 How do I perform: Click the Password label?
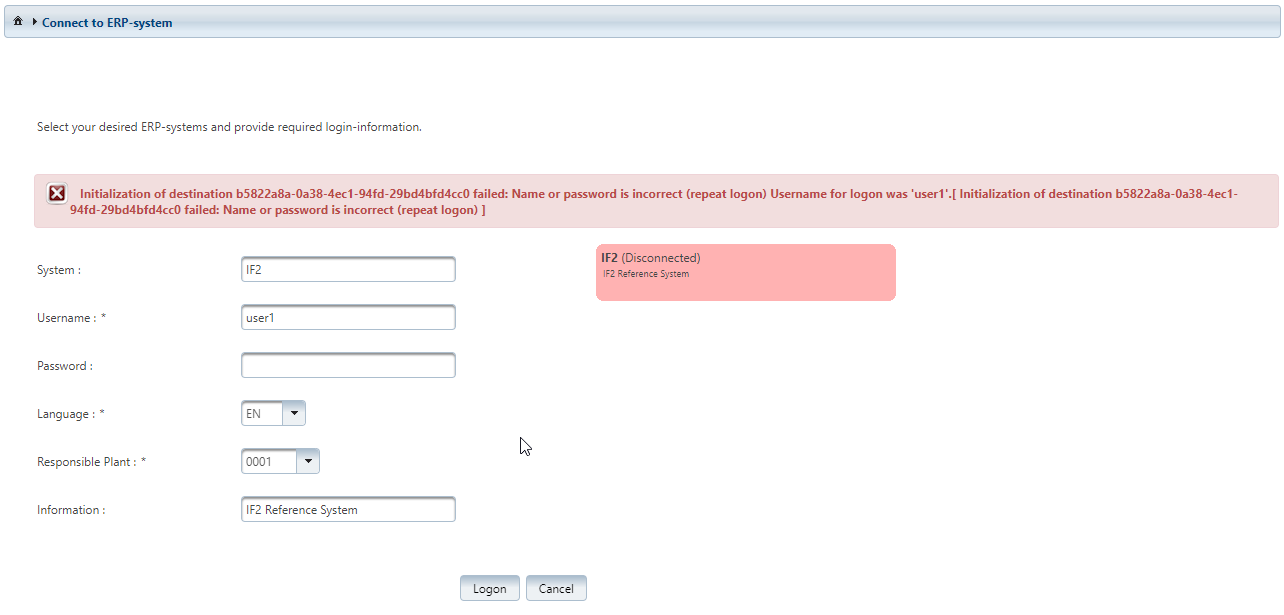(65, 366)
